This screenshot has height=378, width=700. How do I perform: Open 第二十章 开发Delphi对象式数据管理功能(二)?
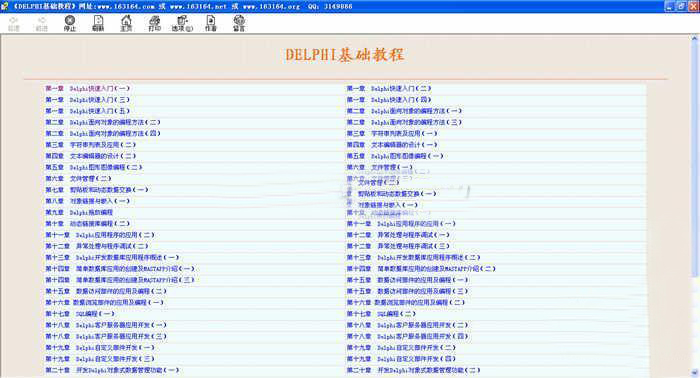pos(414,370)
